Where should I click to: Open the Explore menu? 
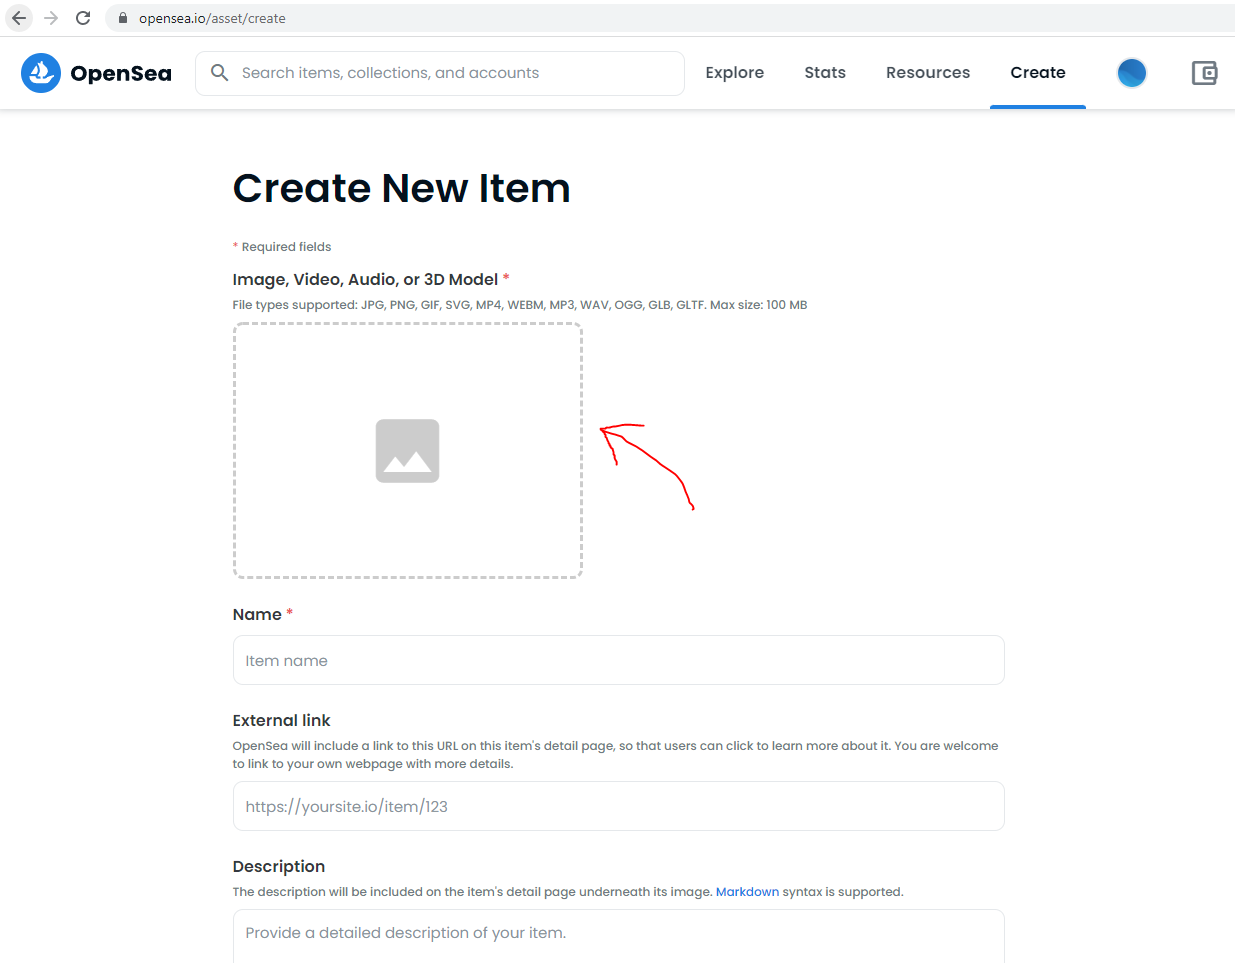pos(734,73)
